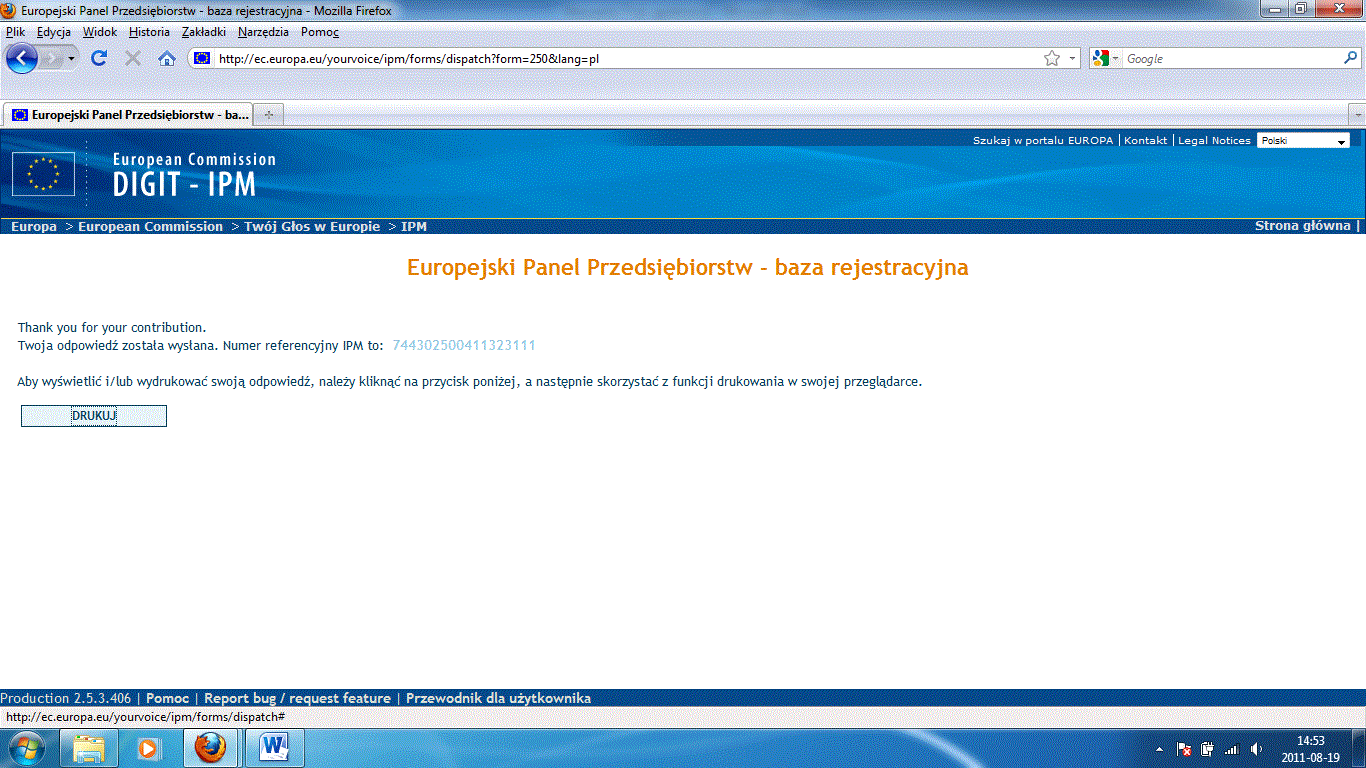Open the Widok menu
Image resolution: width=1366 pixels, height=768 pixels.
point(100,32)
